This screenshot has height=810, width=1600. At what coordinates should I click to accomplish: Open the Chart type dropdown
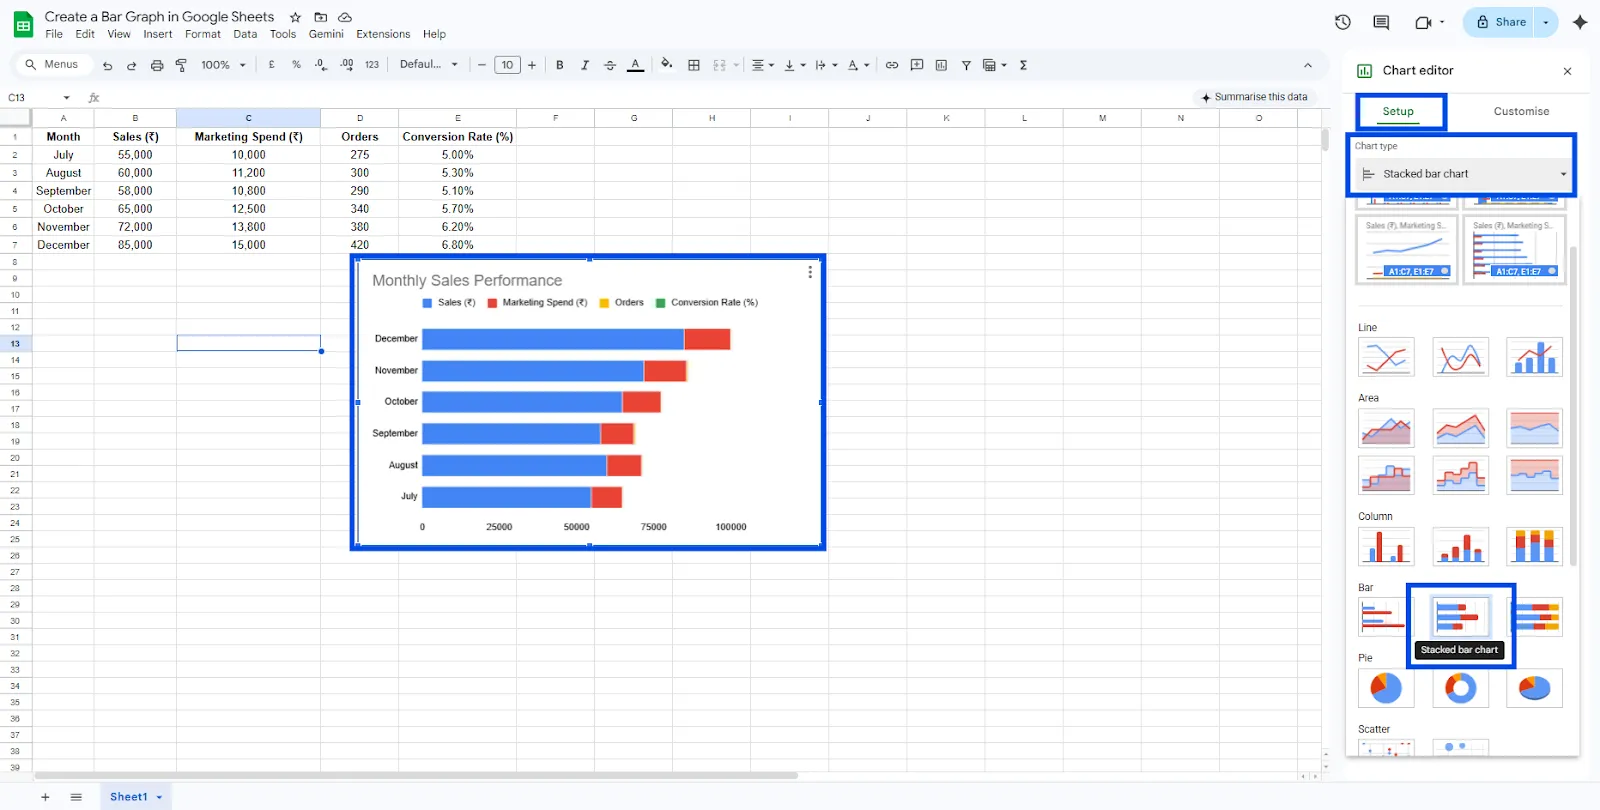1464,174
